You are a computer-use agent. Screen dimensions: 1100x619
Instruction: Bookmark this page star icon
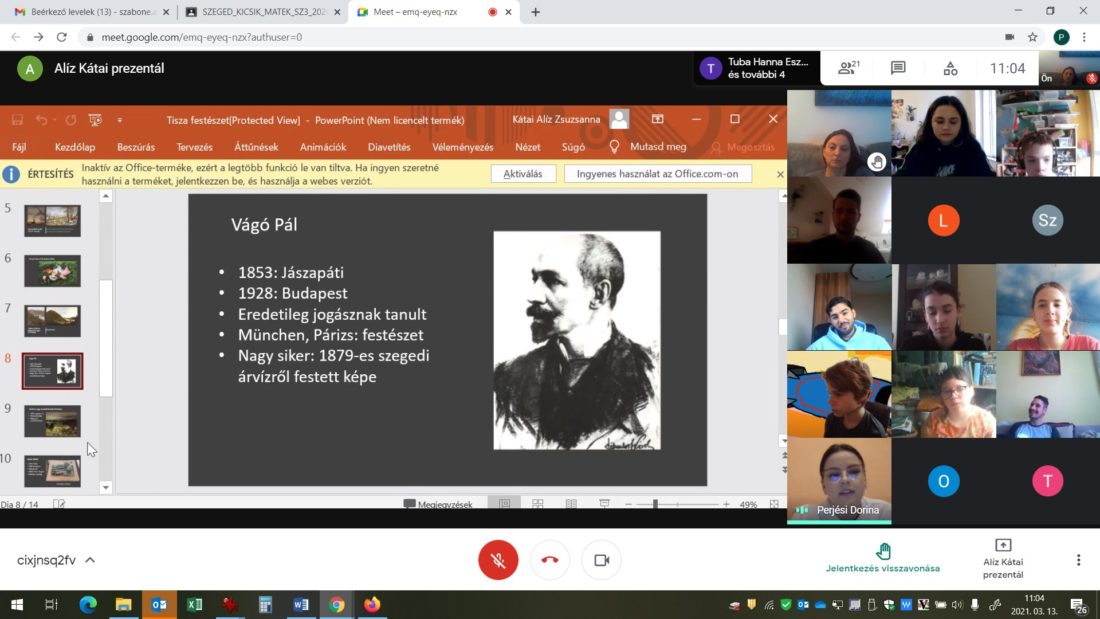click(x=1033, y=37)
